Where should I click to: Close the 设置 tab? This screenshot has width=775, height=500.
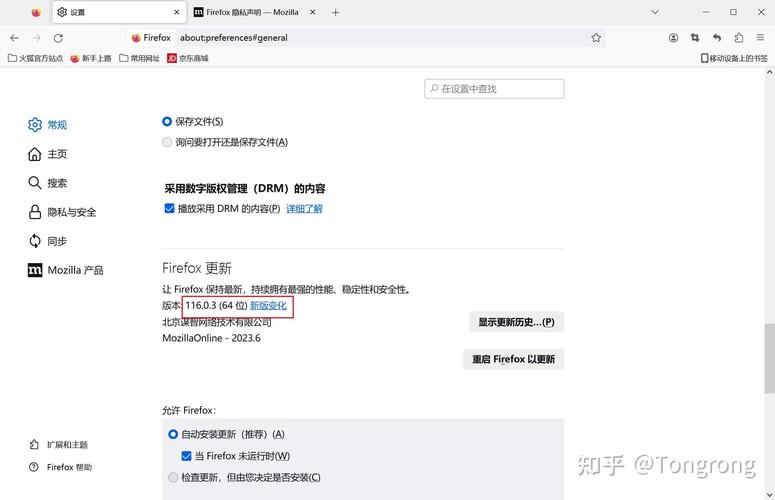176,12
